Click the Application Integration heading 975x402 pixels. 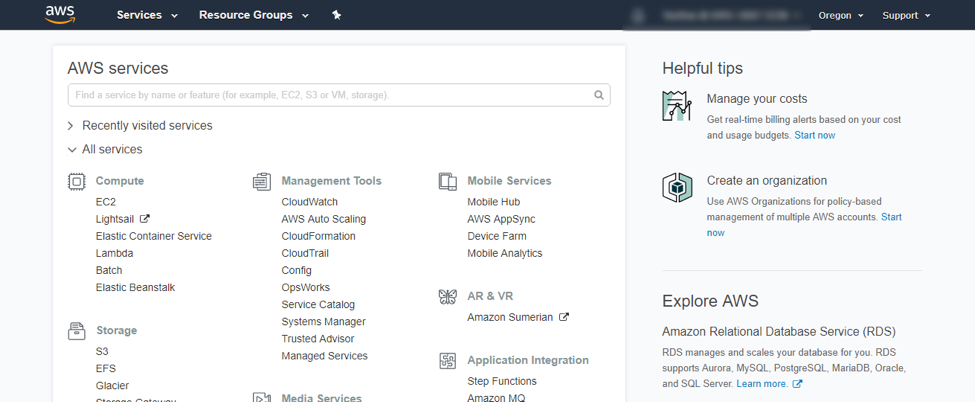(528, 360)
